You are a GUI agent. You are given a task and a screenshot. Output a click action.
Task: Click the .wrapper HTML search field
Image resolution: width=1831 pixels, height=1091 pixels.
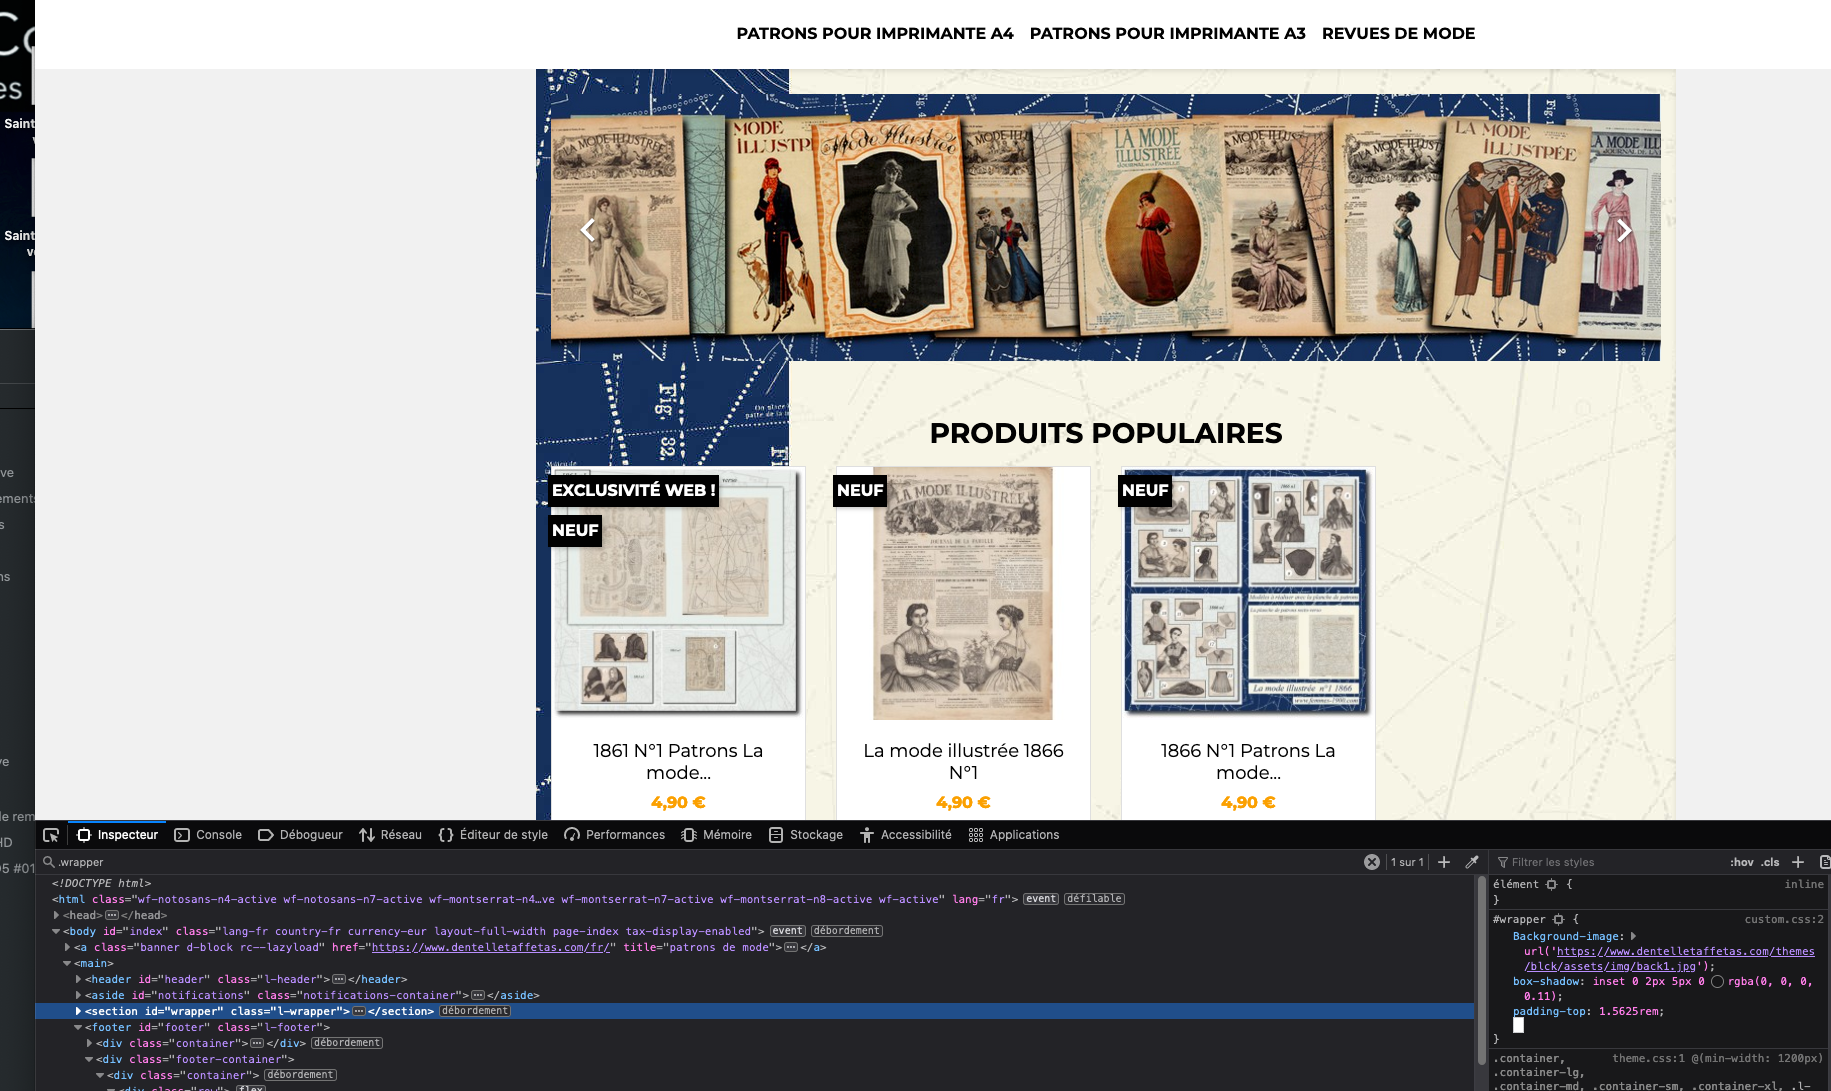(x=700, y=862)
